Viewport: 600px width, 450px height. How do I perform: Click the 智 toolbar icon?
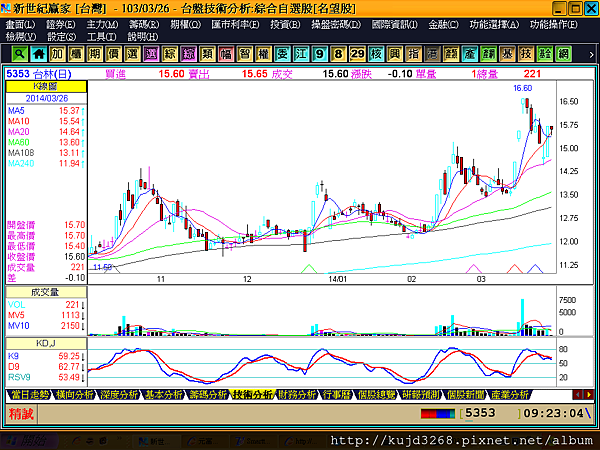[245, 54]
